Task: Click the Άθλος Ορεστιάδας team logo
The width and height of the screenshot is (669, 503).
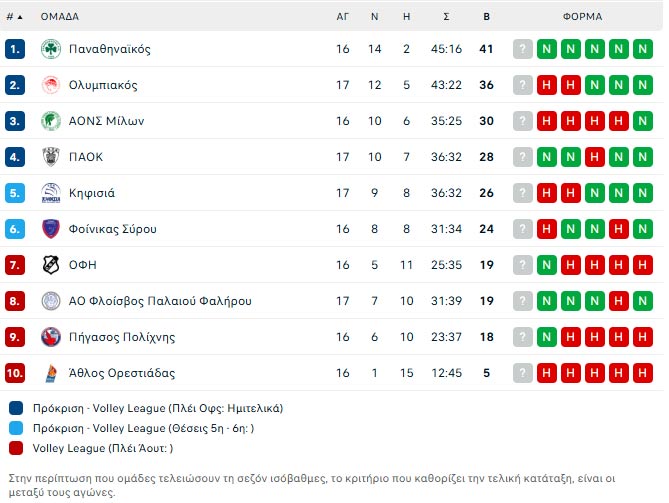Action: (51, 373)
